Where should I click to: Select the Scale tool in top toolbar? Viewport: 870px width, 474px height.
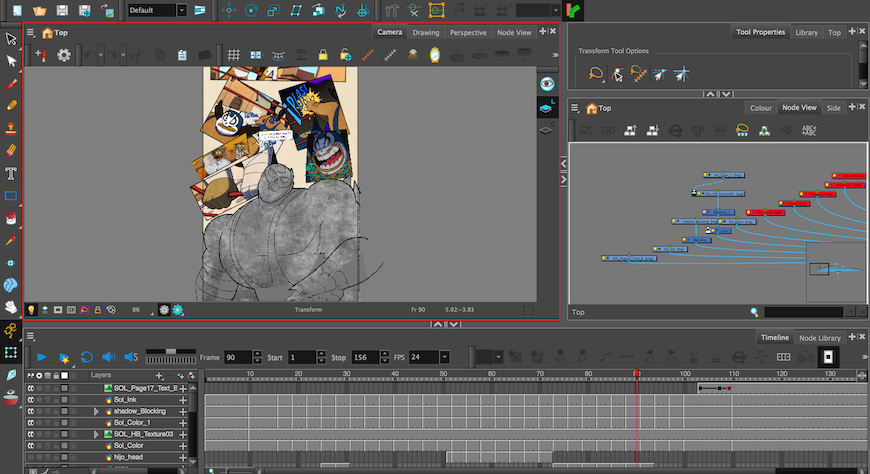[x=274, y=10]
